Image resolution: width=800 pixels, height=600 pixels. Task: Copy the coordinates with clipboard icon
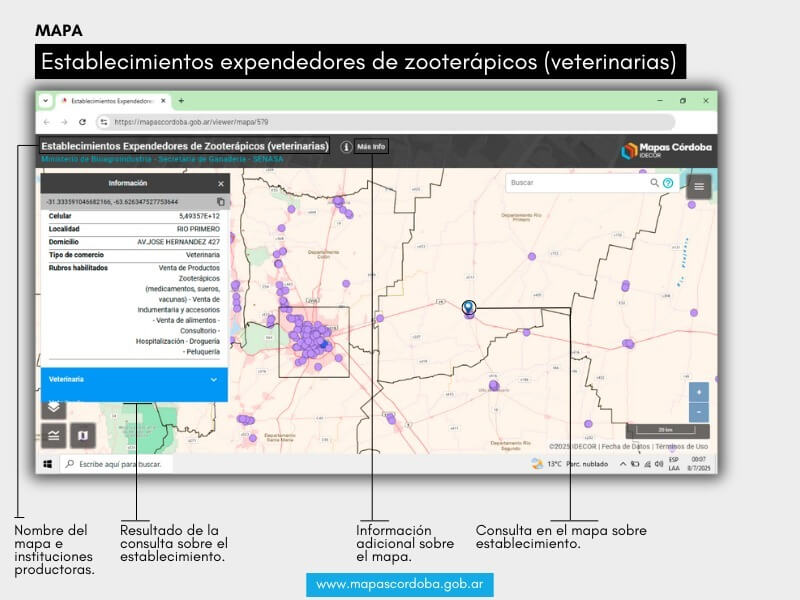[x=221, y=202]
